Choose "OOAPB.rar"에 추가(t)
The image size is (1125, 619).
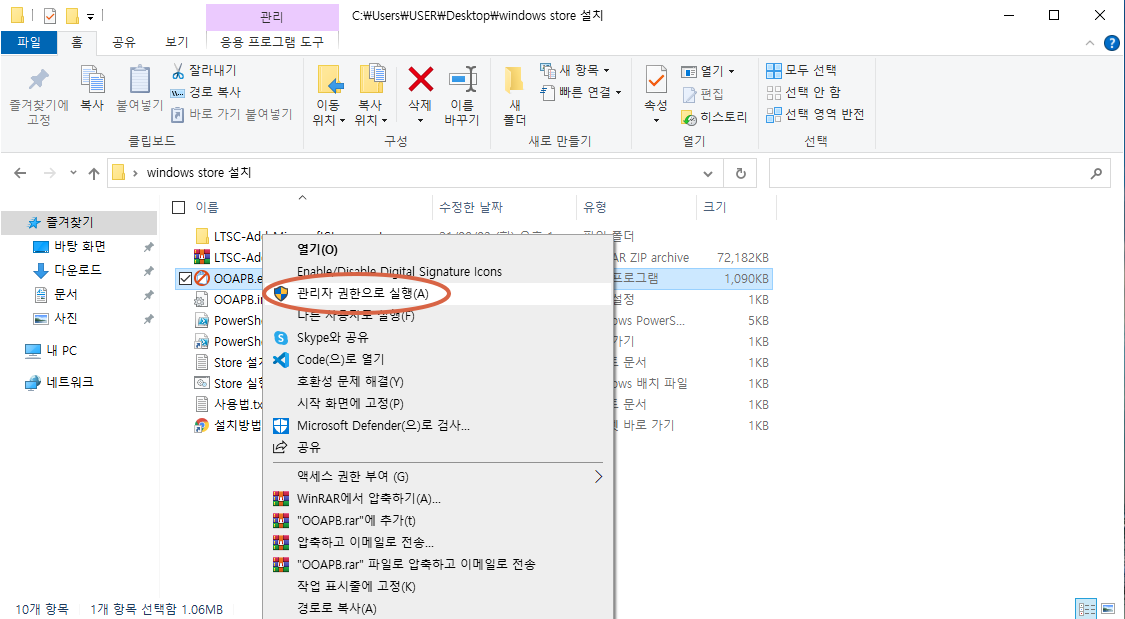pos(356,520)
